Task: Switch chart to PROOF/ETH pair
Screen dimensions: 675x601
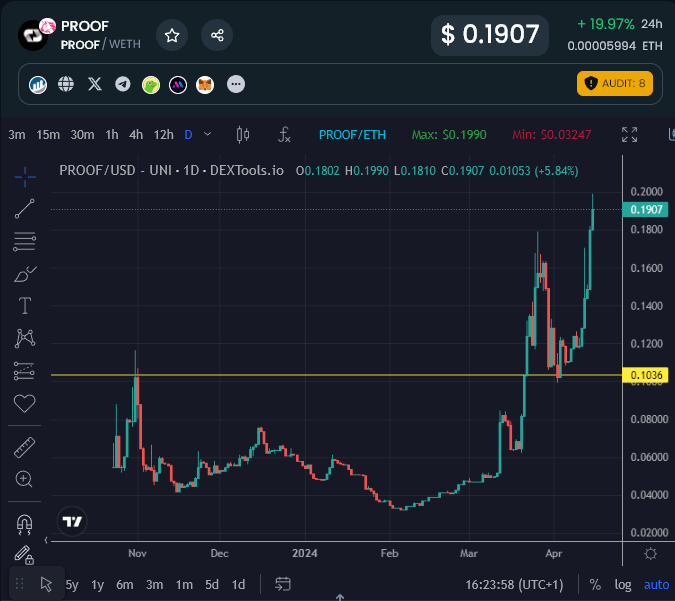Action: [352, 135]
